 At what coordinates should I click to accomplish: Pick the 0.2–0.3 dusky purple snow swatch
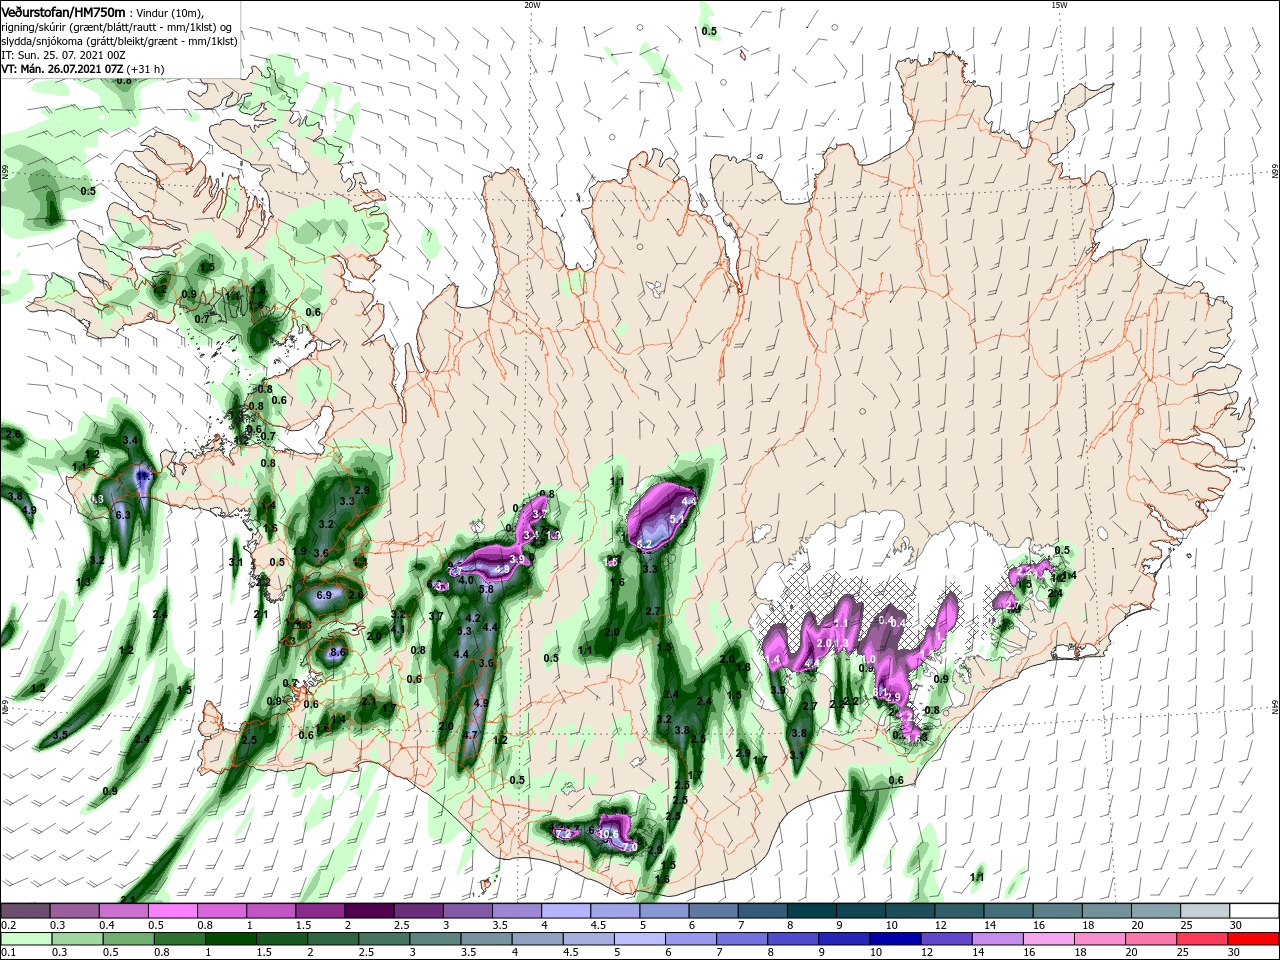coord(25,911)
